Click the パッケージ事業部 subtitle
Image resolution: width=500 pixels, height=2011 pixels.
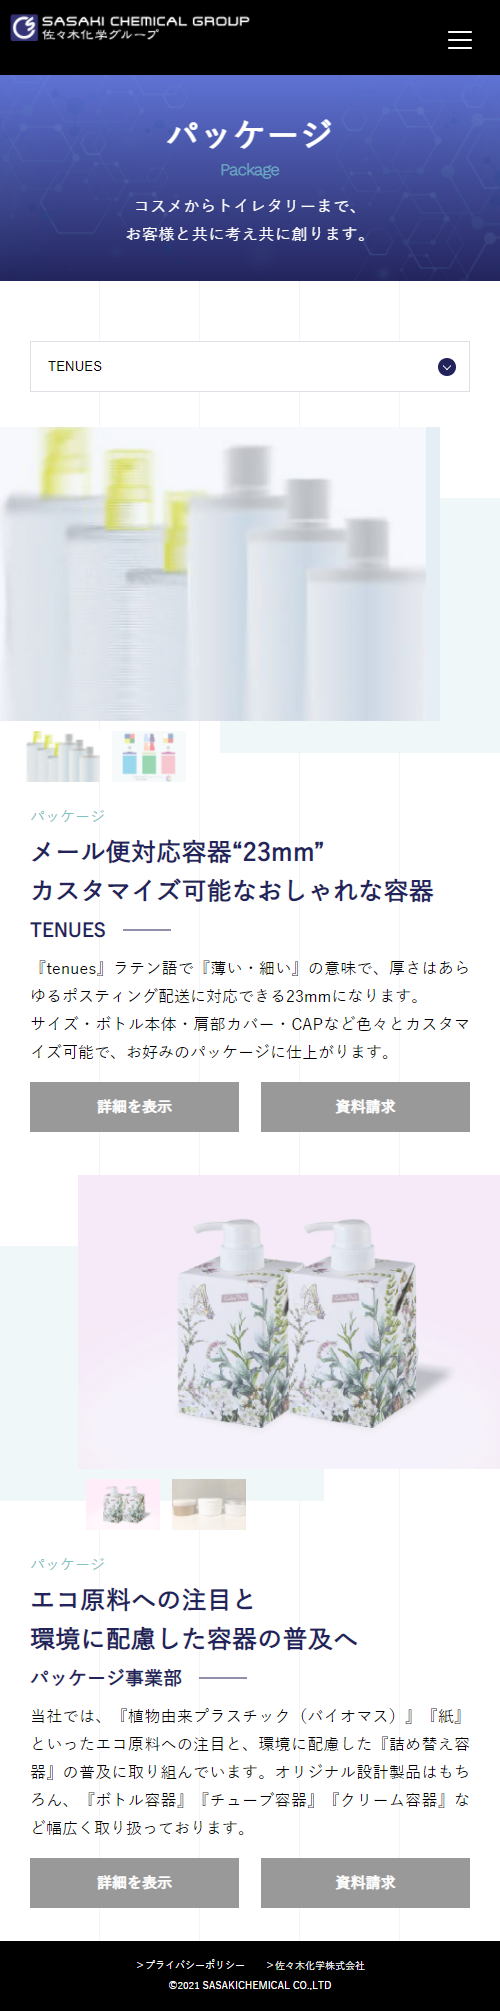point(106,1677)
